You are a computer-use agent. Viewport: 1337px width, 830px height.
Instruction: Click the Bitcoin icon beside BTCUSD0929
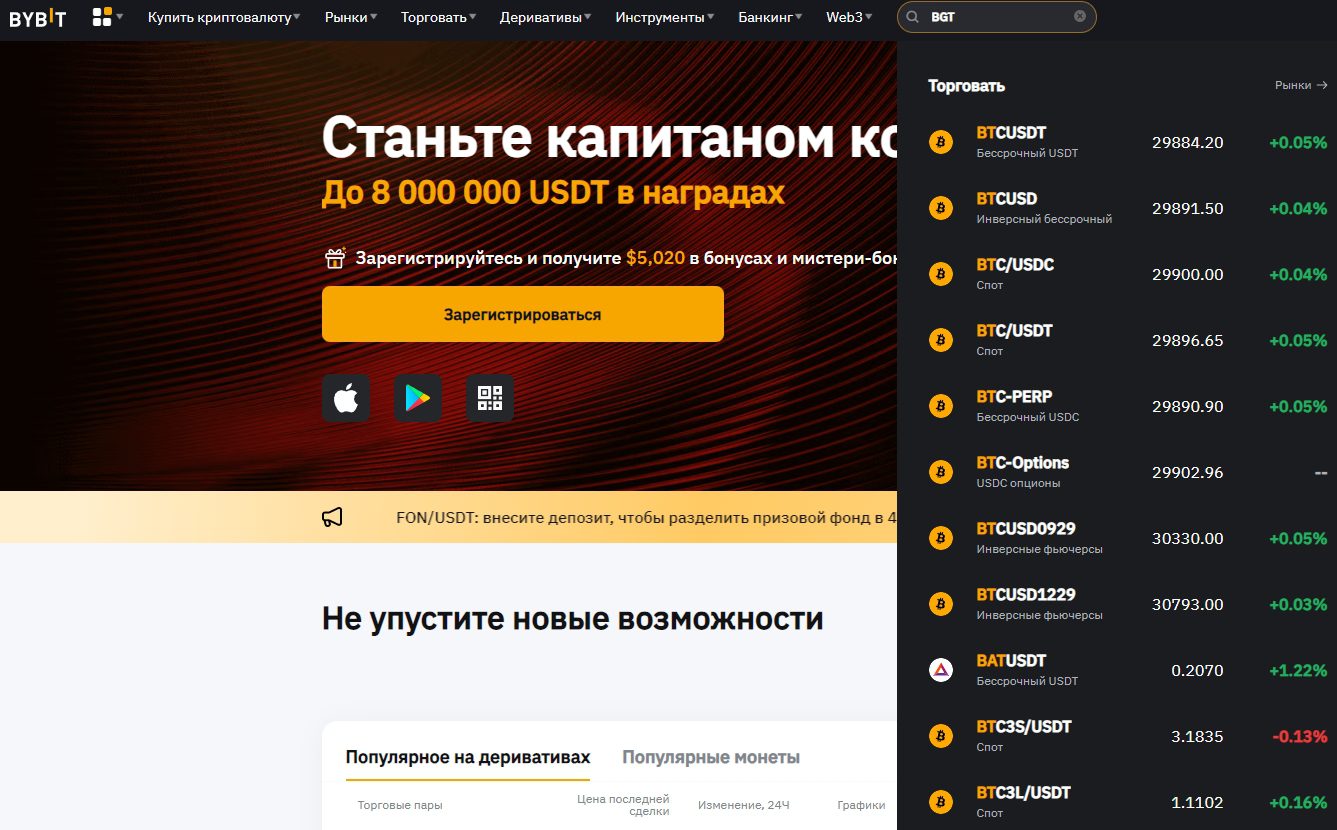941,538
